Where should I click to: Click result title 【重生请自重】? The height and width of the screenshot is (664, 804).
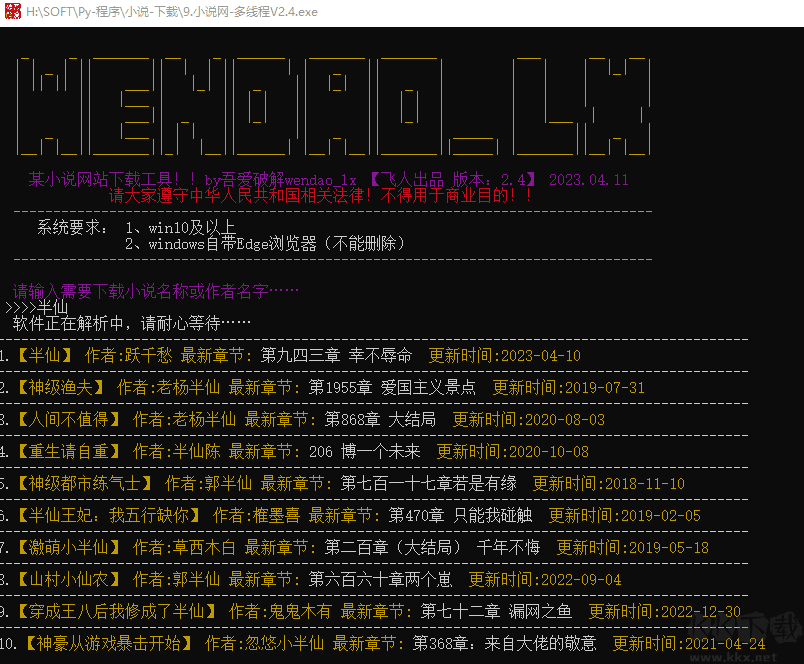click(x=69, y=451)
